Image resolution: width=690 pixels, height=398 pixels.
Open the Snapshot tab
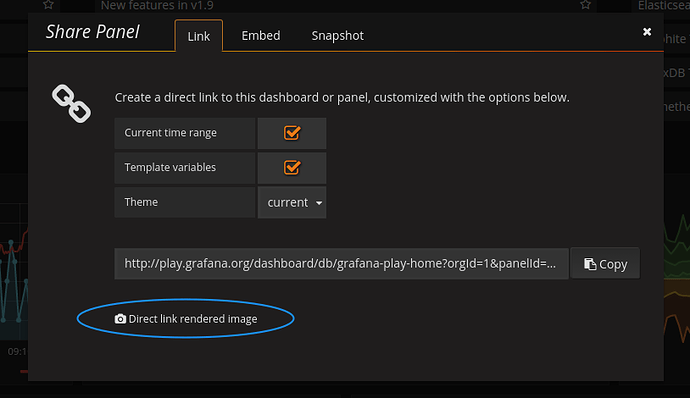(x=338, y=36)
